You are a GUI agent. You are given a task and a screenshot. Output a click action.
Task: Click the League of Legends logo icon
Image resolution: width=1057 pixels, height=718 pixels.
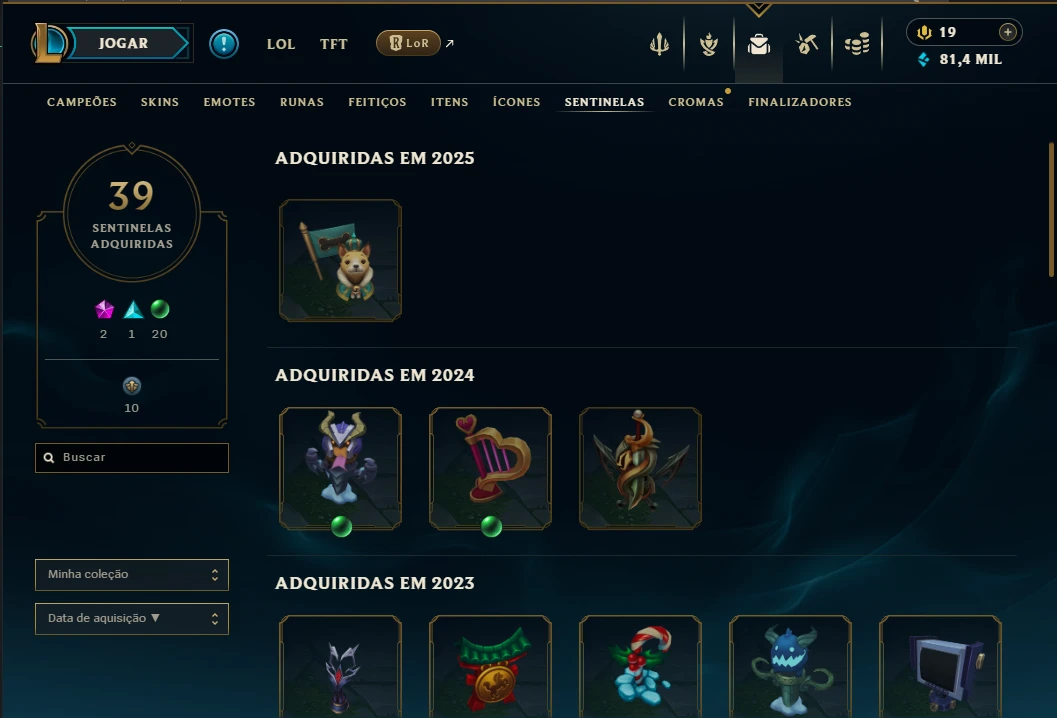[49, 43]
